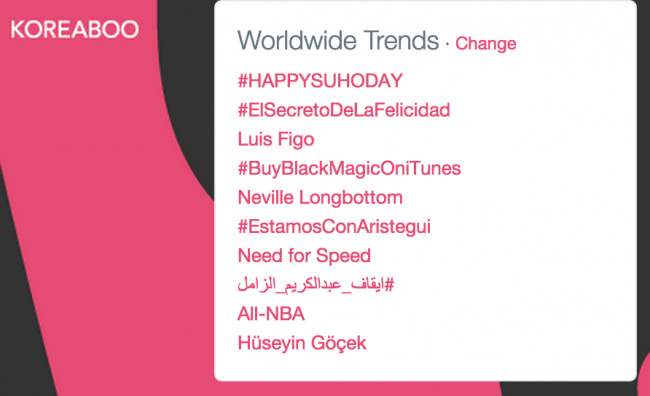The height and width of the screenshot is (396, 650).
Task: Open #BuyBlackMagicOniTunes trending hashtag
Action: [349, 168]
